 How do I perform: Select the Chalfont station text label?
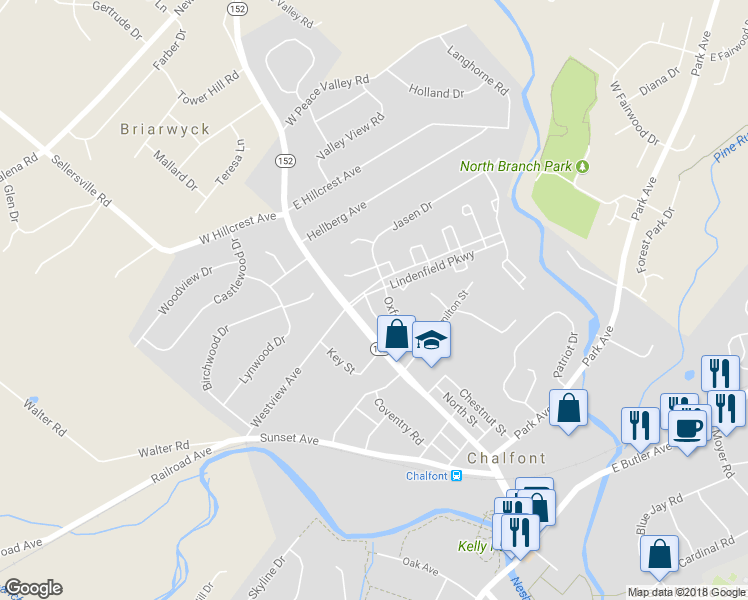(427, 476)
